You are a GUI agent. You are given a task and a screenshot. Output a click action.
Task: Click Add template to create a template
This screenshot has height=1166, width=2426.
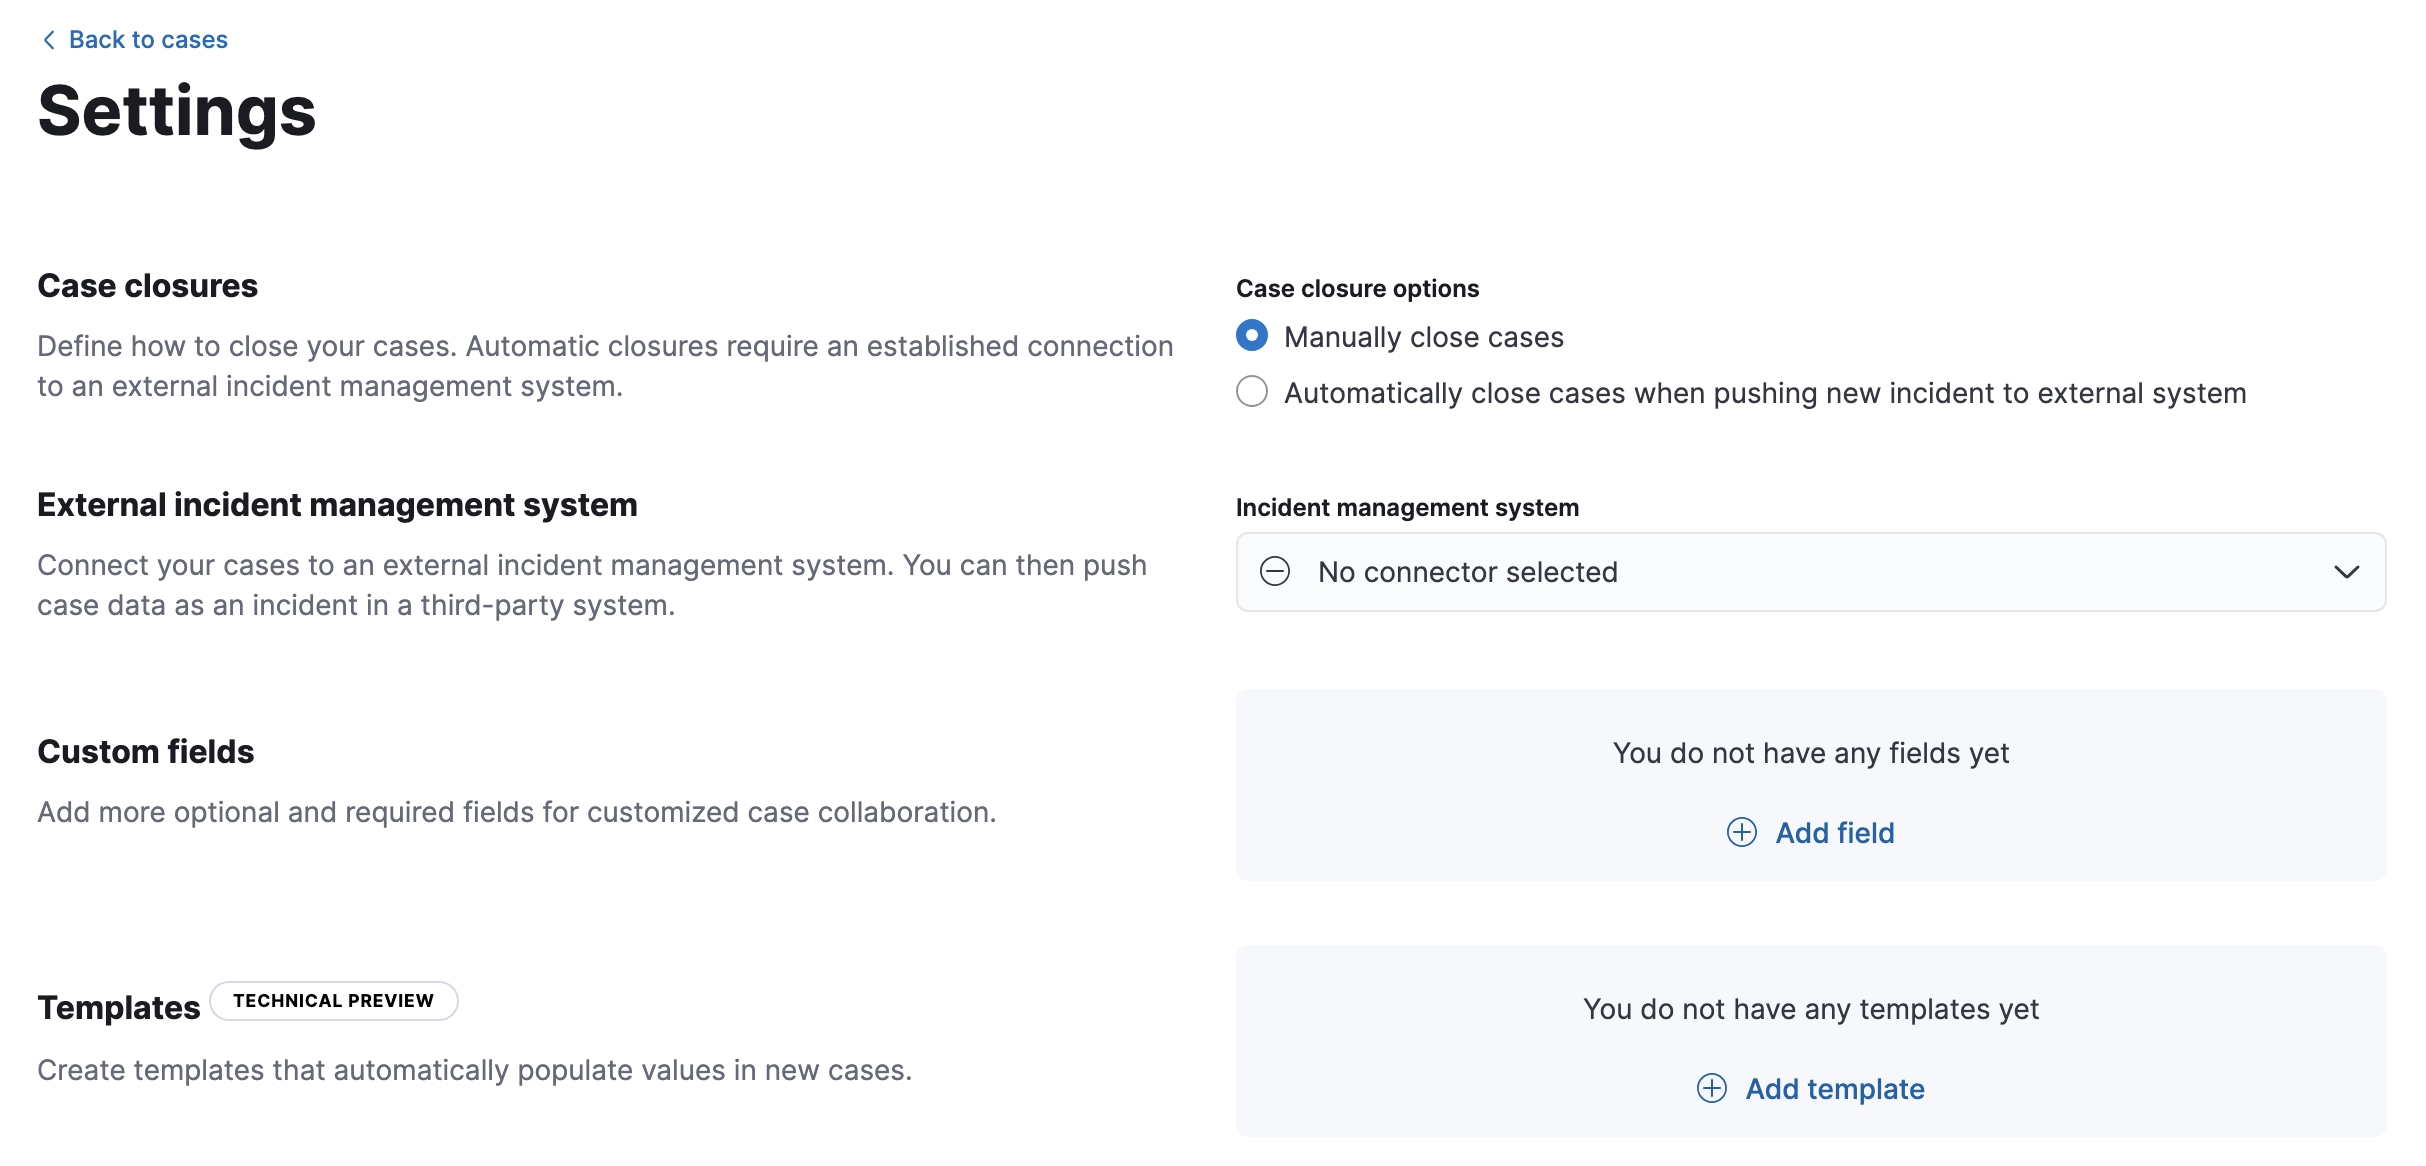pyautogui.click(x=1835, y=1089)
